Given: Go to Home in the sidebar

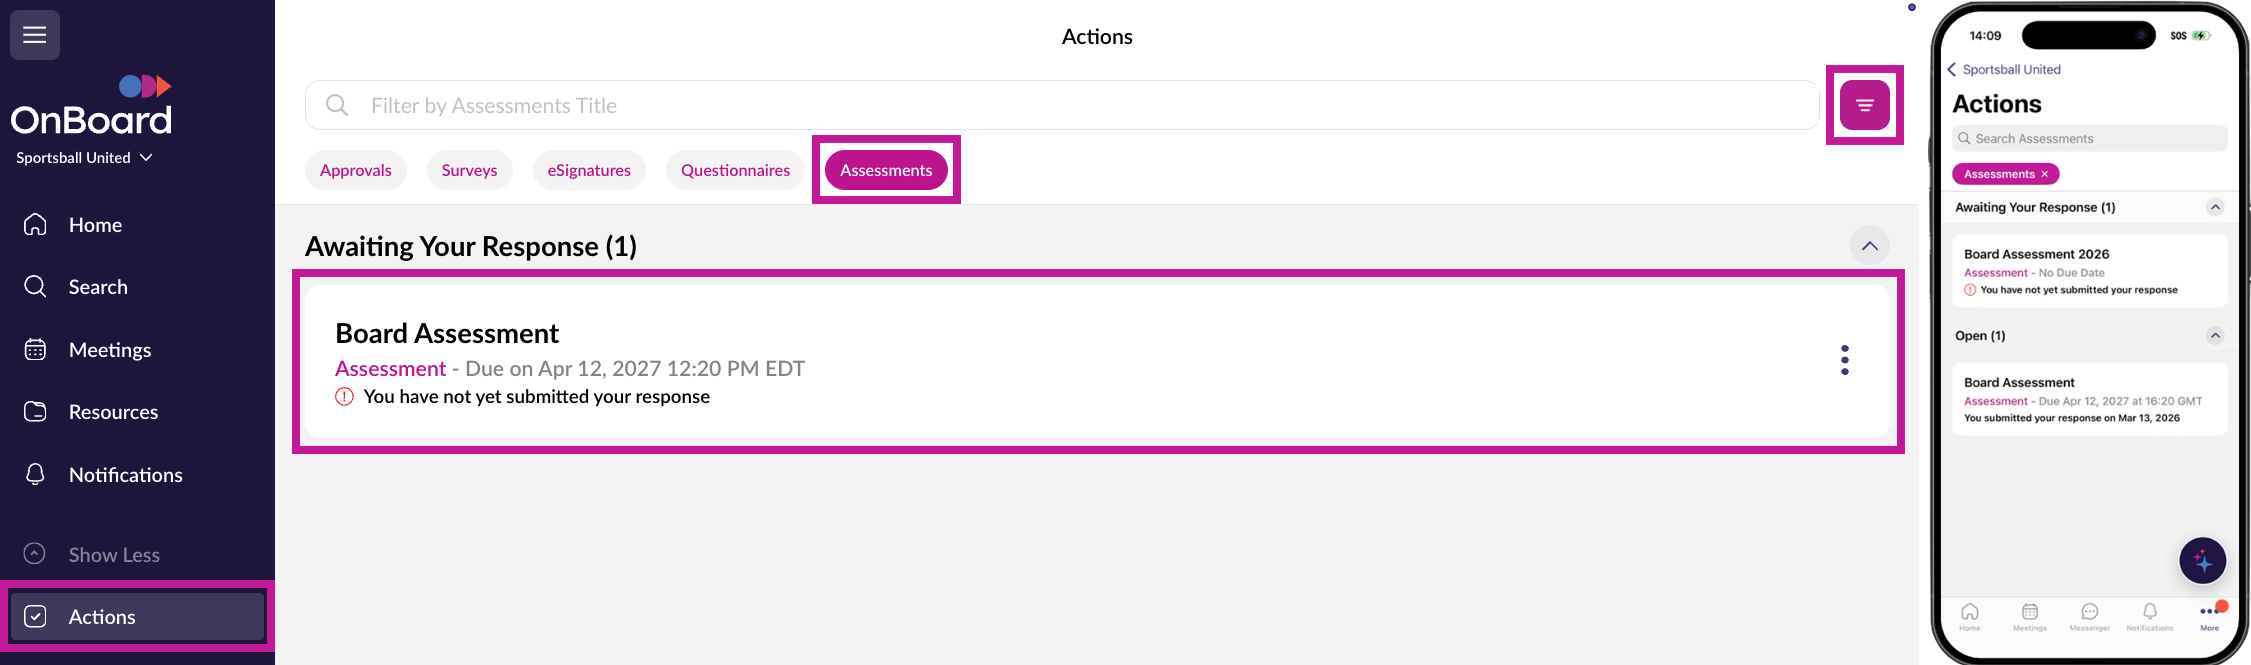Looking at the screenshot, I should pos(95,225).
